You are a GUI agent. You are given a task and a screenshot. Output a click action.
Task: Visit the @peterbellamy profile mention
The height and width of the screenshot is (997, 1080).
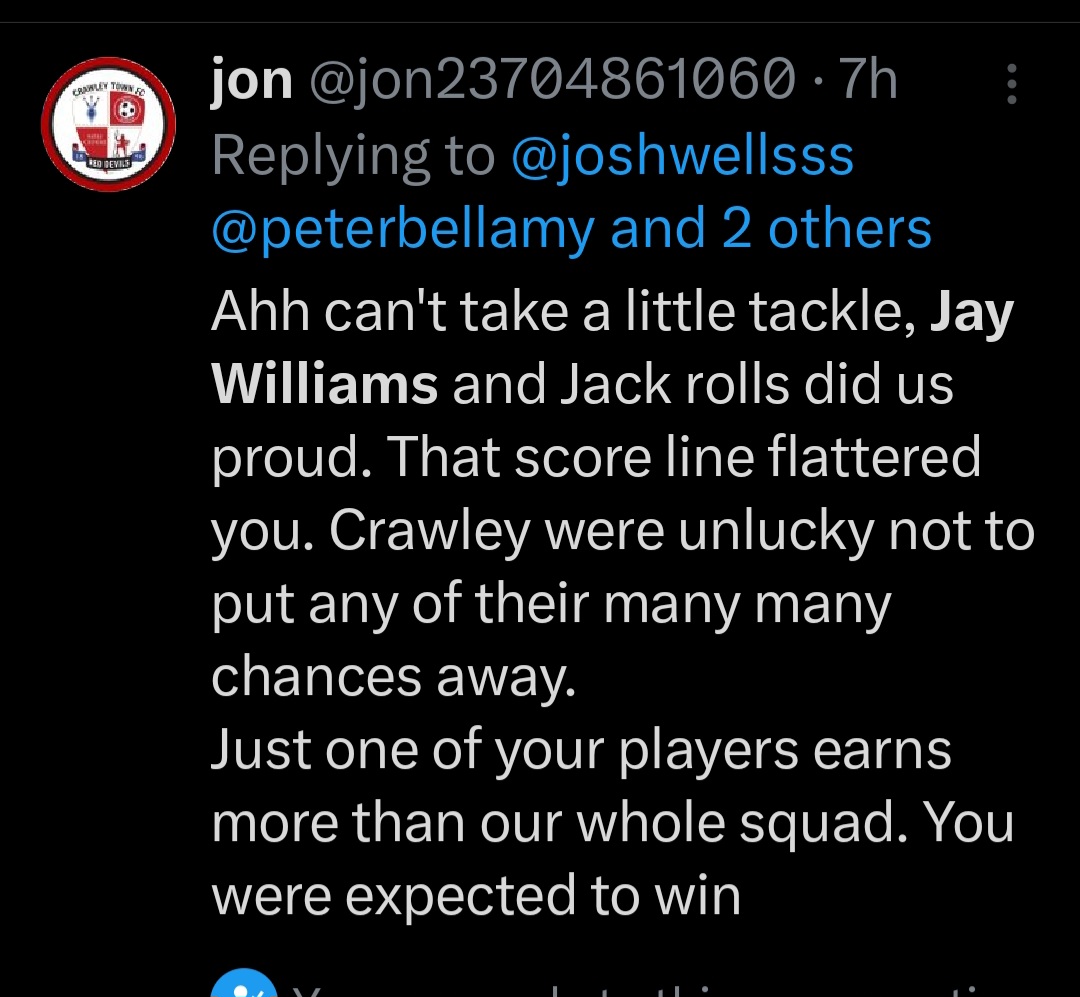pyautogui.click(x=403, y=229)
